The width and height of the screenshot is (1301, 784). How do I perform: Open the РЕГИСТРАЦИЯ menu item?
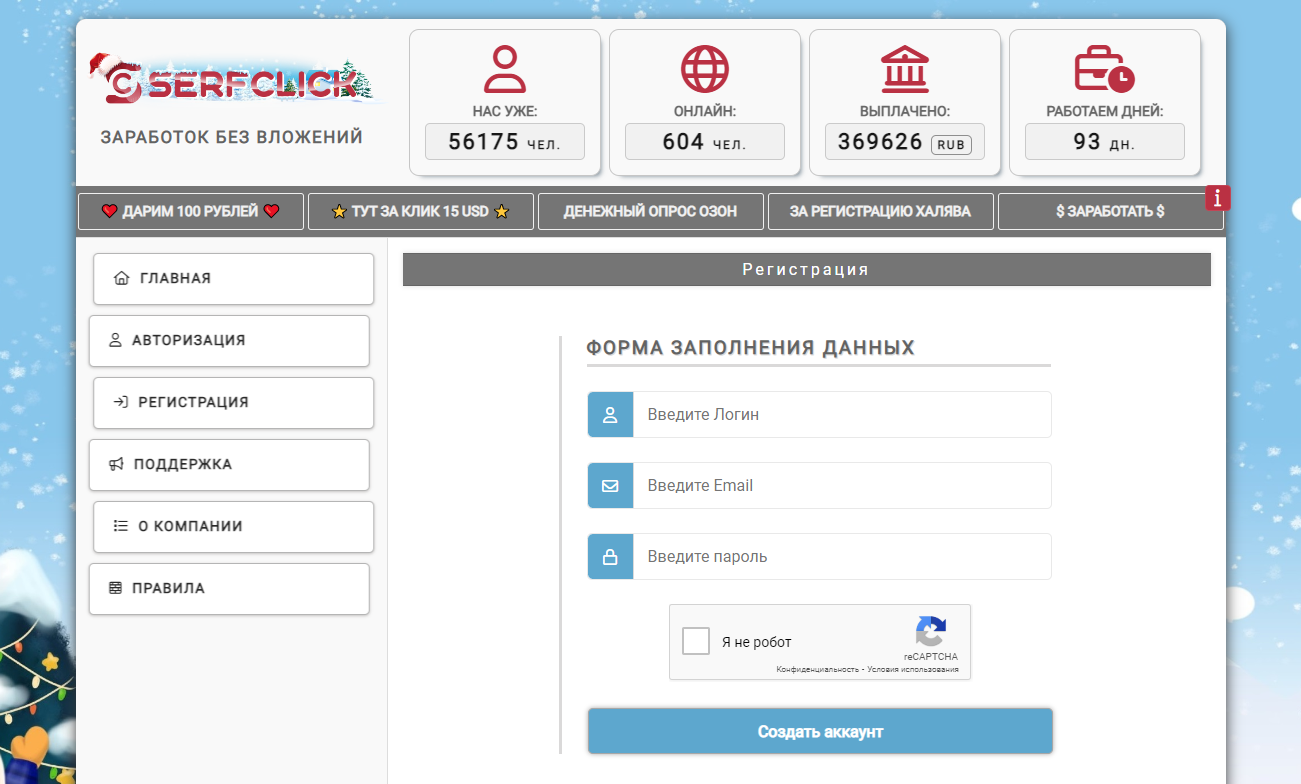coord(233,402)
